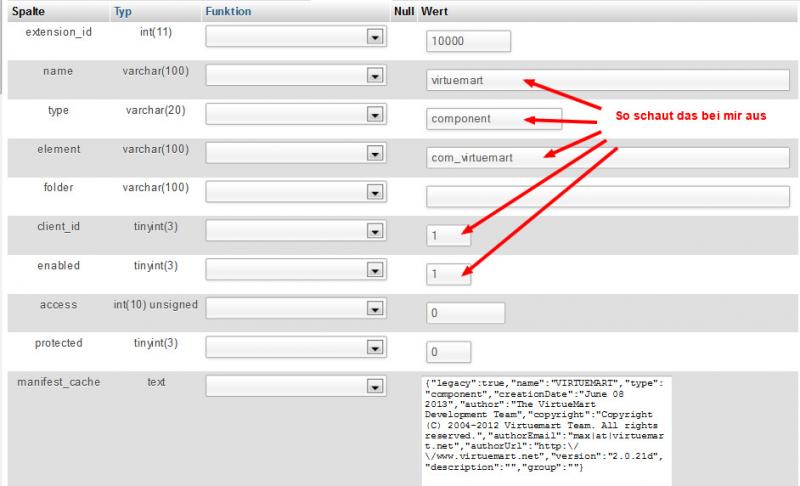Click the extension_id value field showing 10000

pyautogui.click(x=468, y=41)
